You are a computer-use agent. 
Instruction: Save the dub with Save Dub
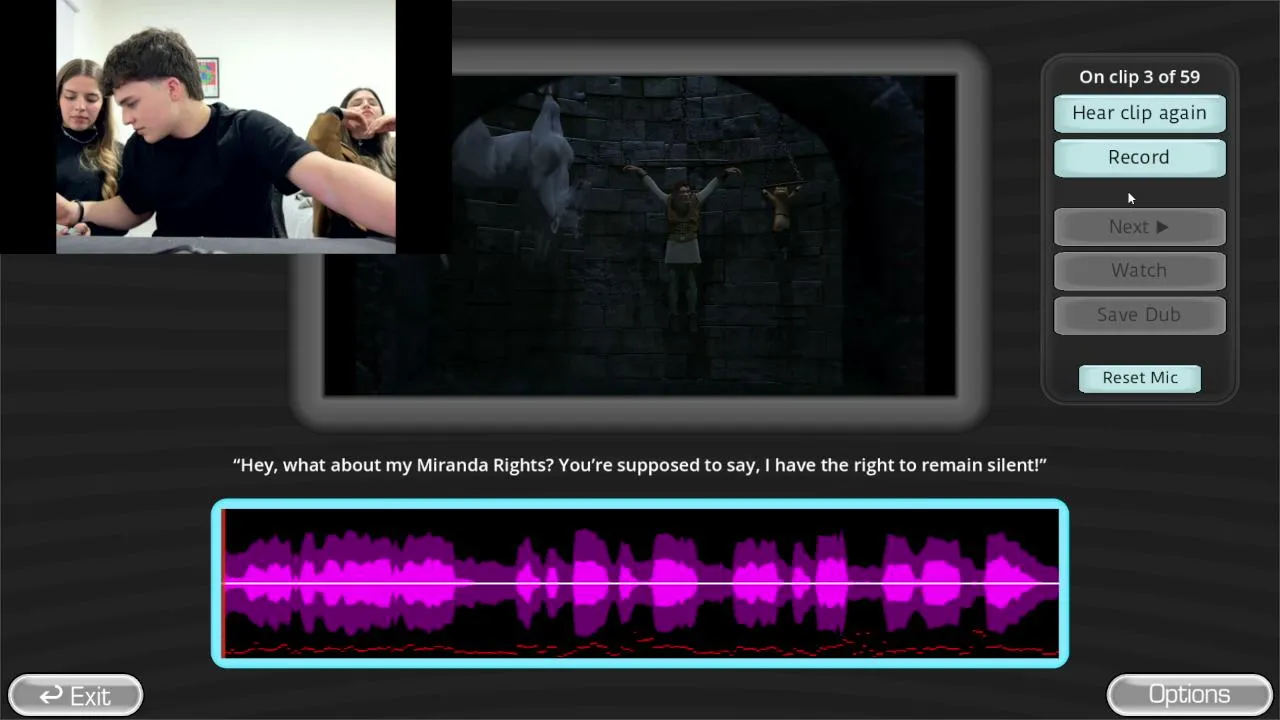1139,314
